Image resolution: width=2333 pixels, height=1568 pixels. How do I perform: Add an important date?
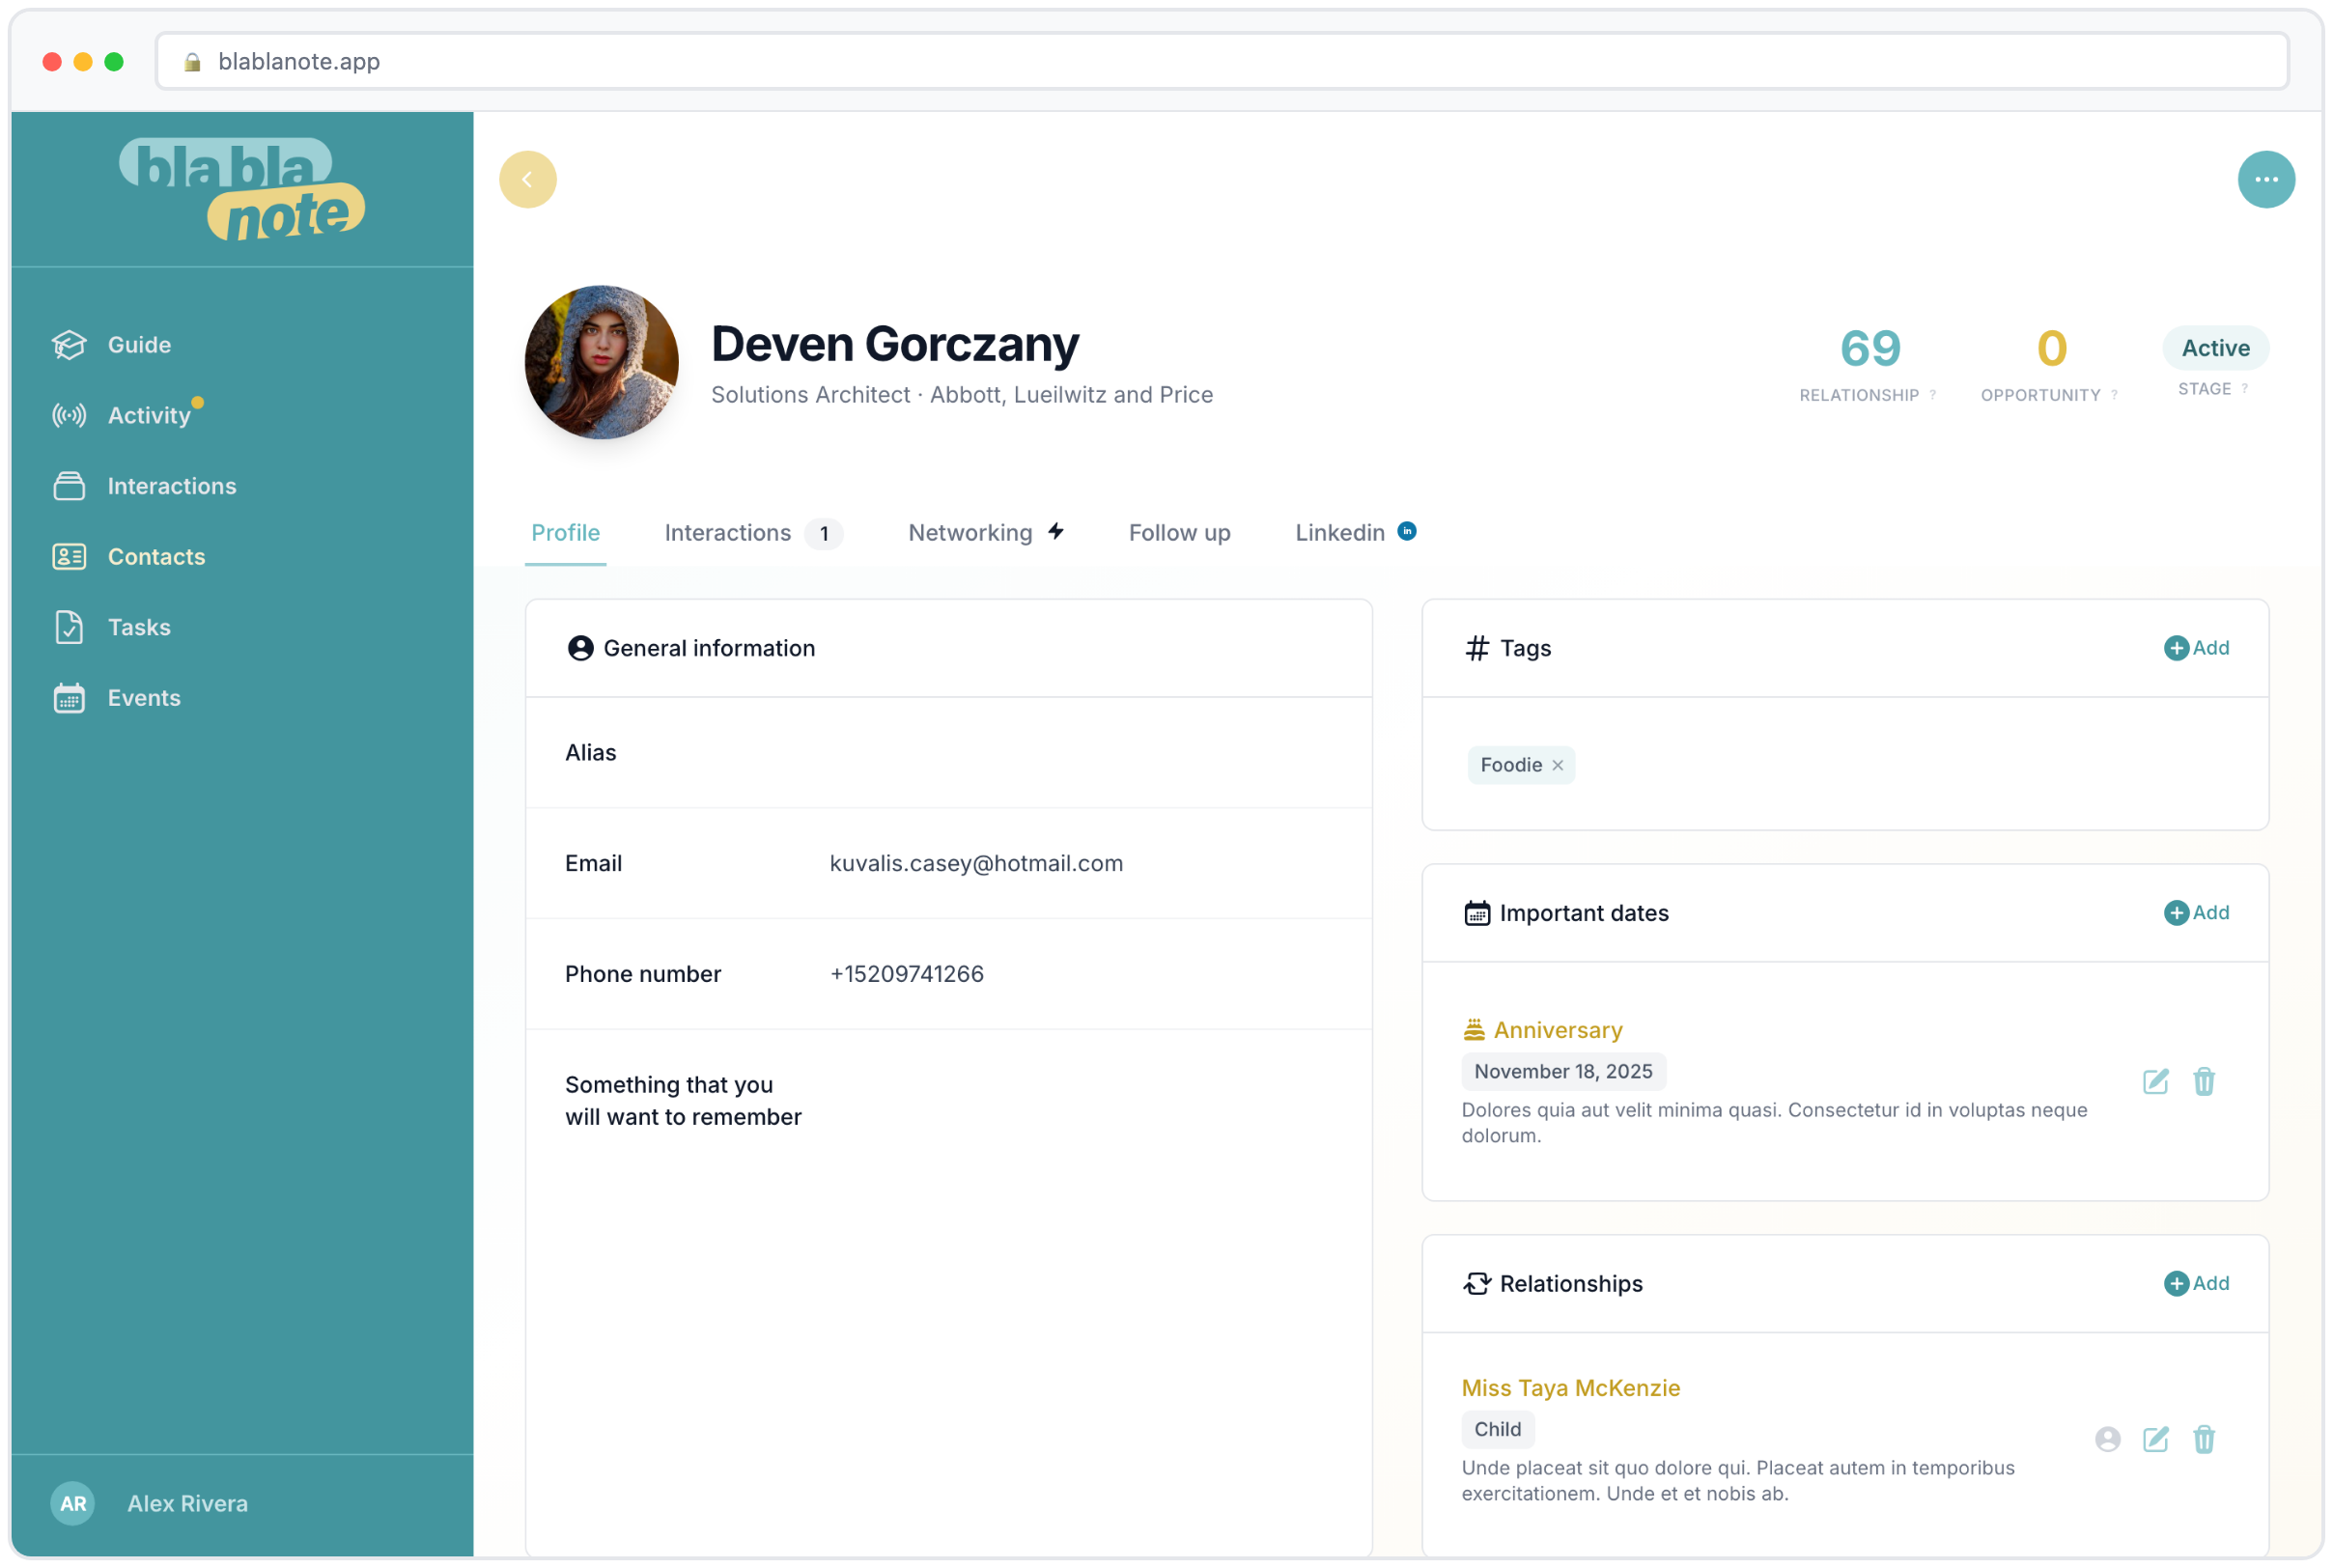pos(2197,912)
